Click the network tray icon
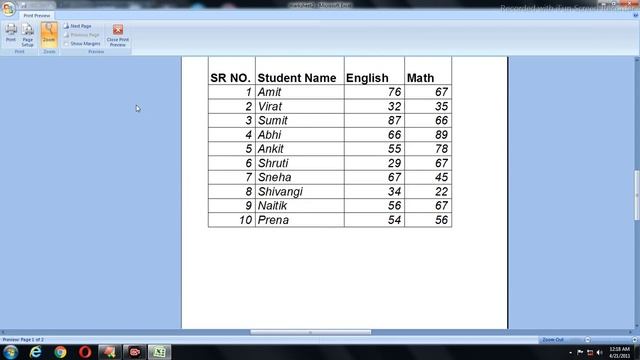The image size is (640, 360). pos(590,353)
